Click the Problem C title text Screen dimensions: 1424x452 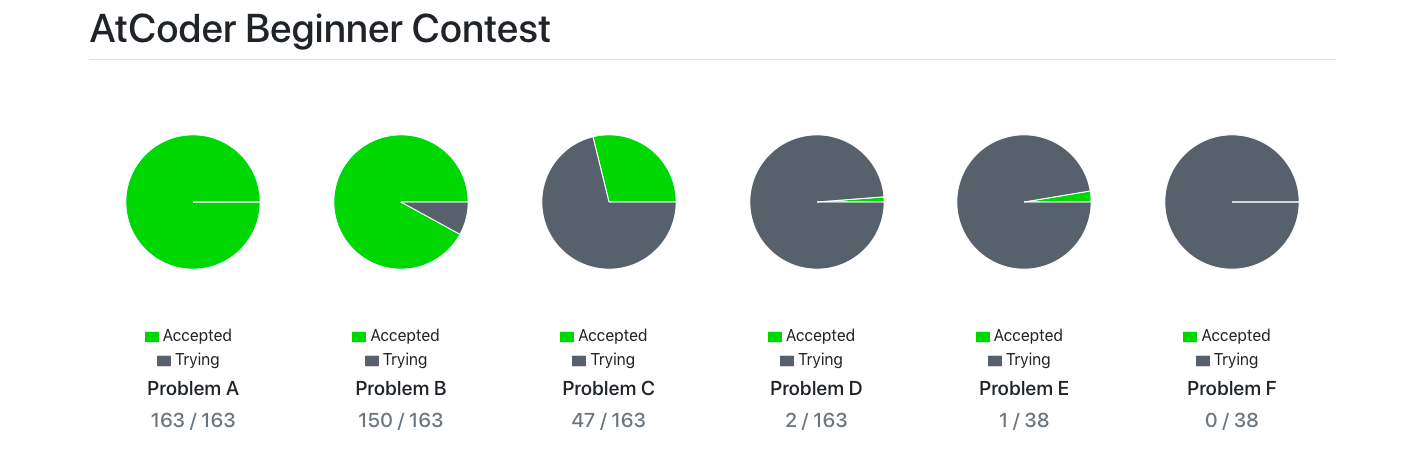[x=609, y=389]
